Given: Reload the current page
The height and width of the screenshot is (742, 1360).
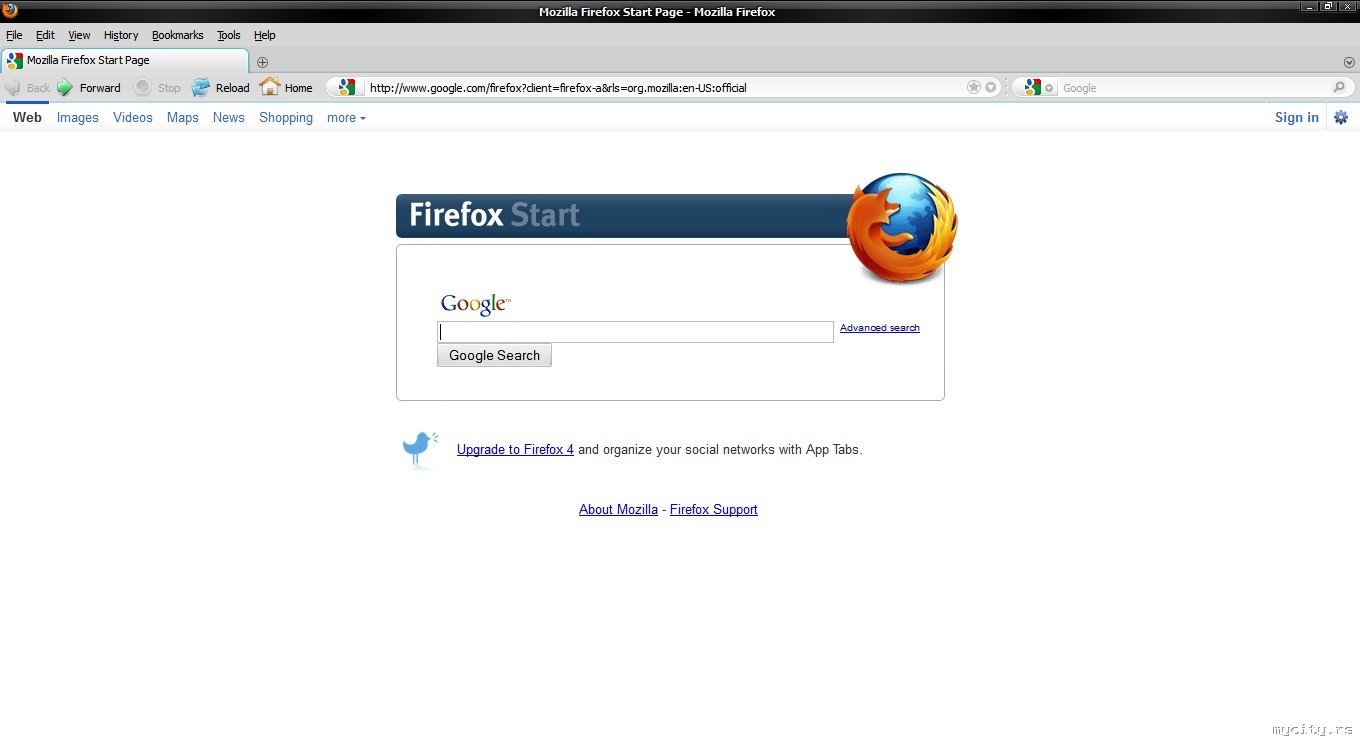Looking at the screenshot, I should point(220,88).
